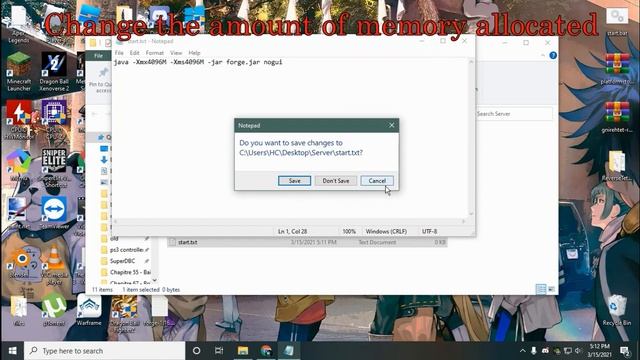The image size is (640, 360).
Task: Click Notepad horizontal scrollbar right arrow
Action: pos(464,221)
